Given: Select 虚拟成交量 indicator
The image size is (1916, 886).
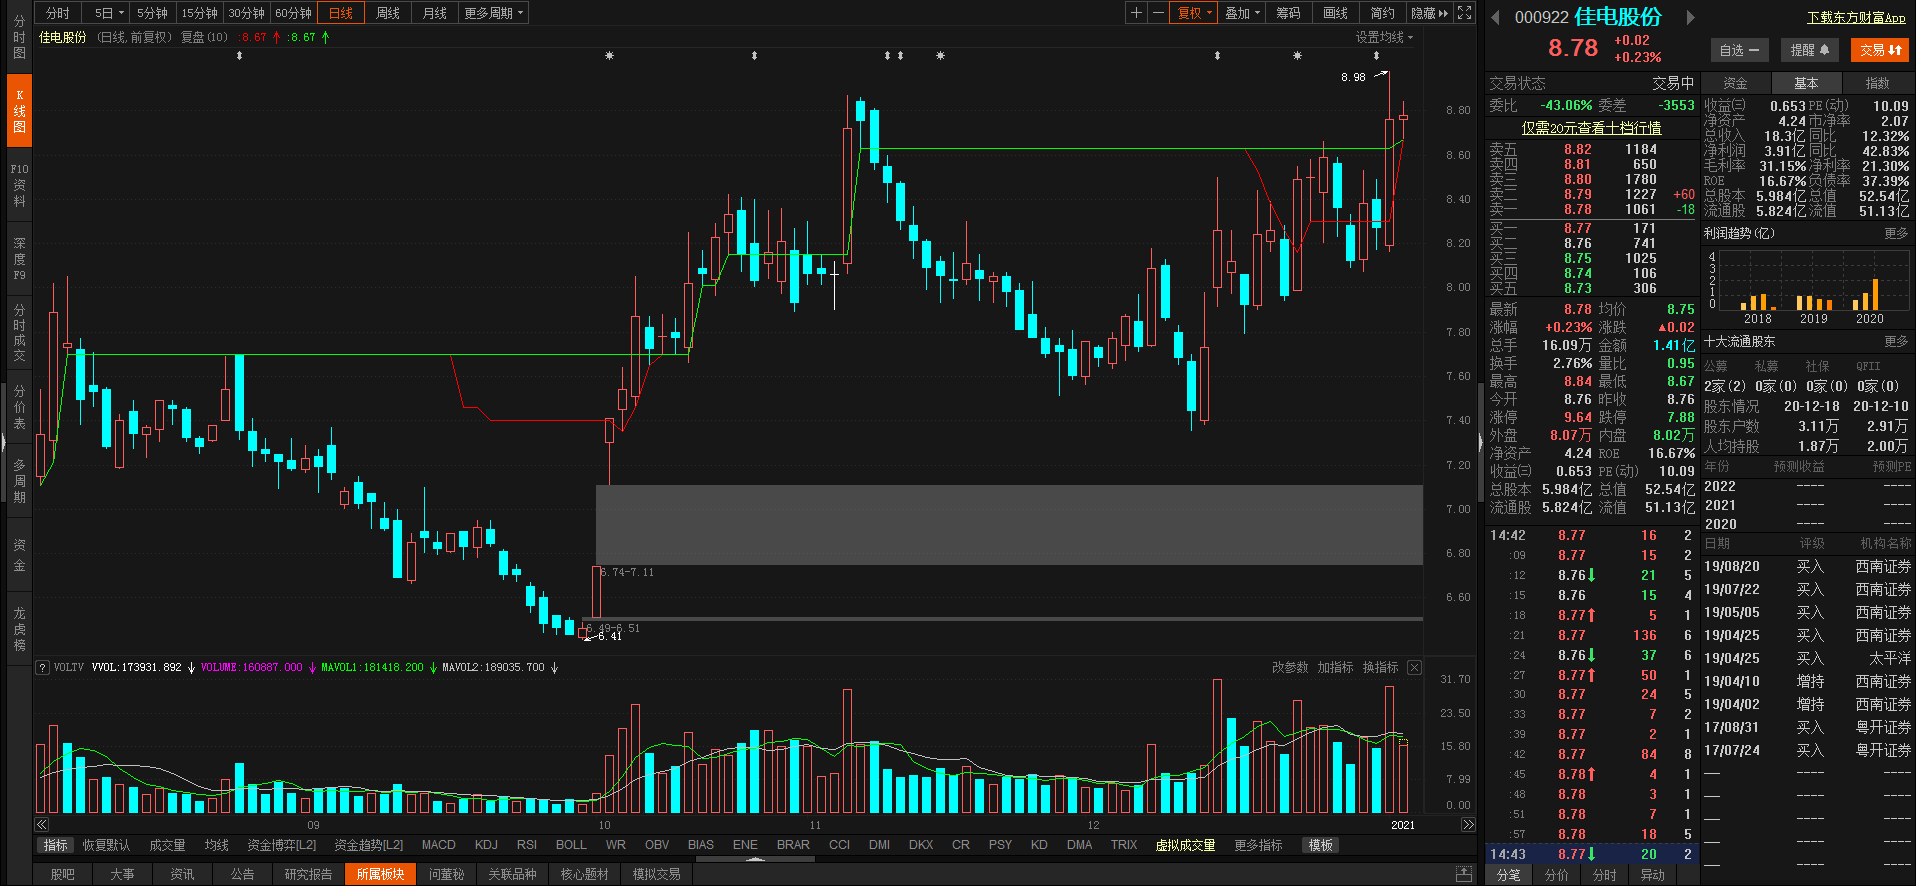Looking at the screenshot, I should point(1185,845).
